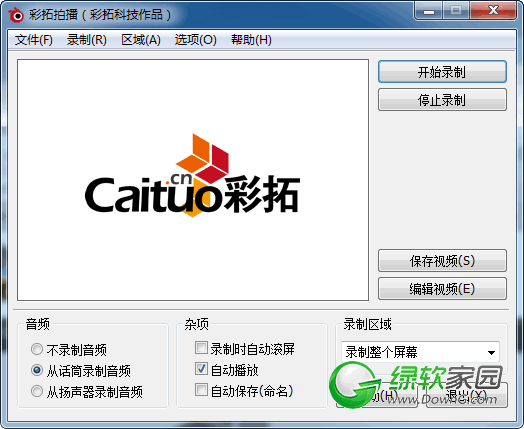Minimize the 彩拓拍播 window
Image resolution: width=524 pixels, height=429 pixels.
pos(429,11)
